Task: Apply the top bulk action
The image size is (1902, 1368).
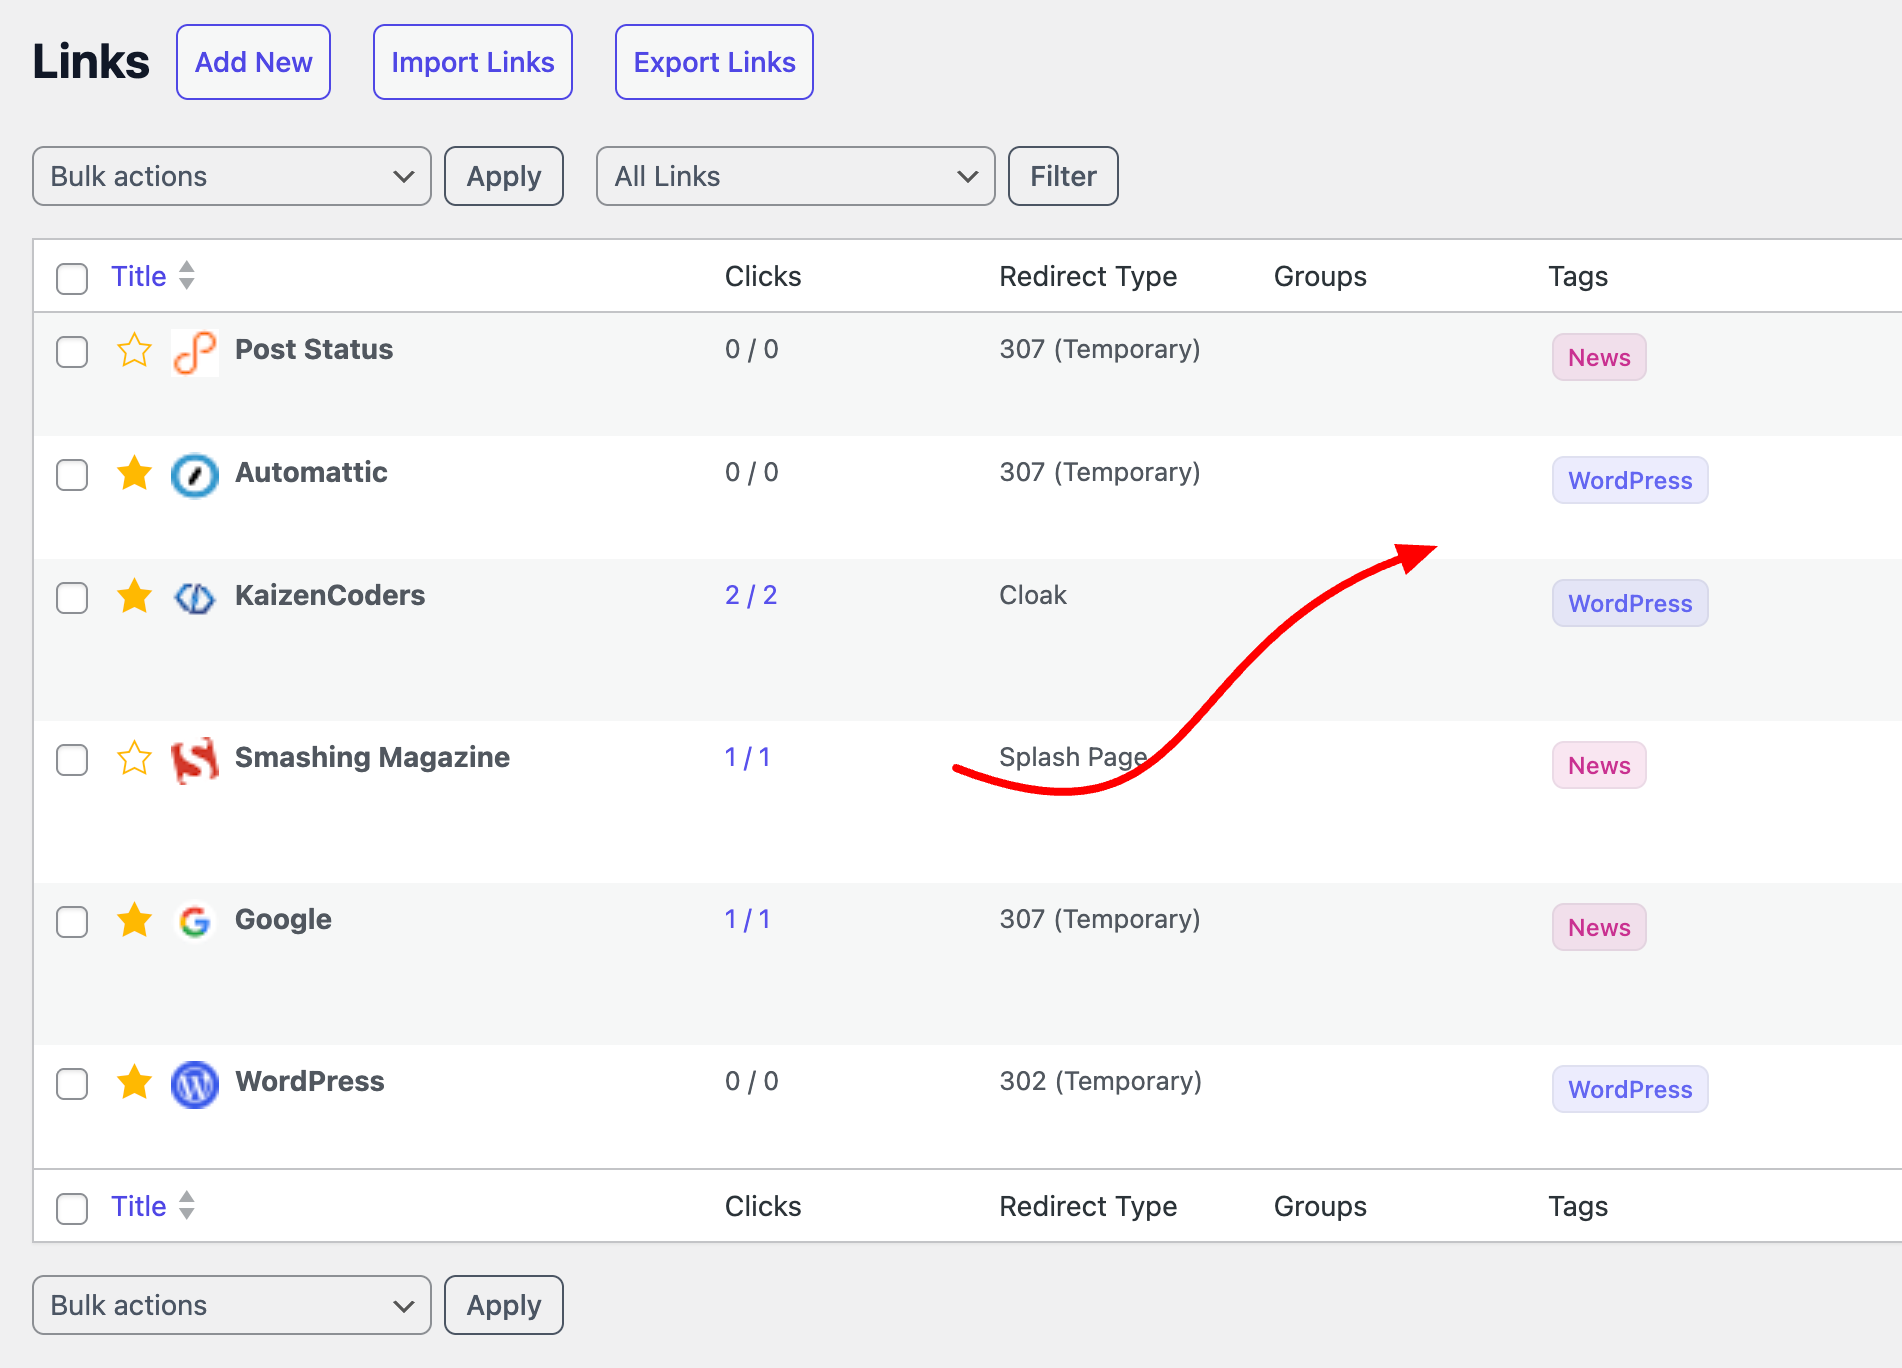Action: (504, 176)
